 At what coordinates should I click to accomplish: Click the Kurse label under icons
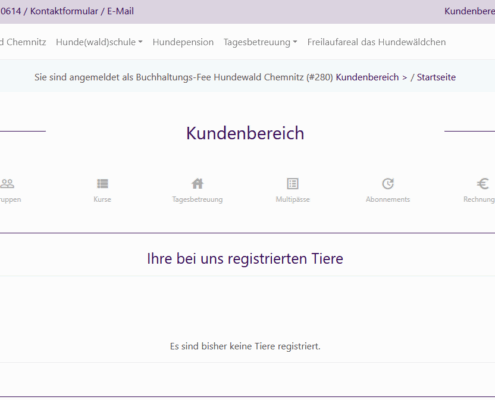pyautogui.click(x=102, y=199)
